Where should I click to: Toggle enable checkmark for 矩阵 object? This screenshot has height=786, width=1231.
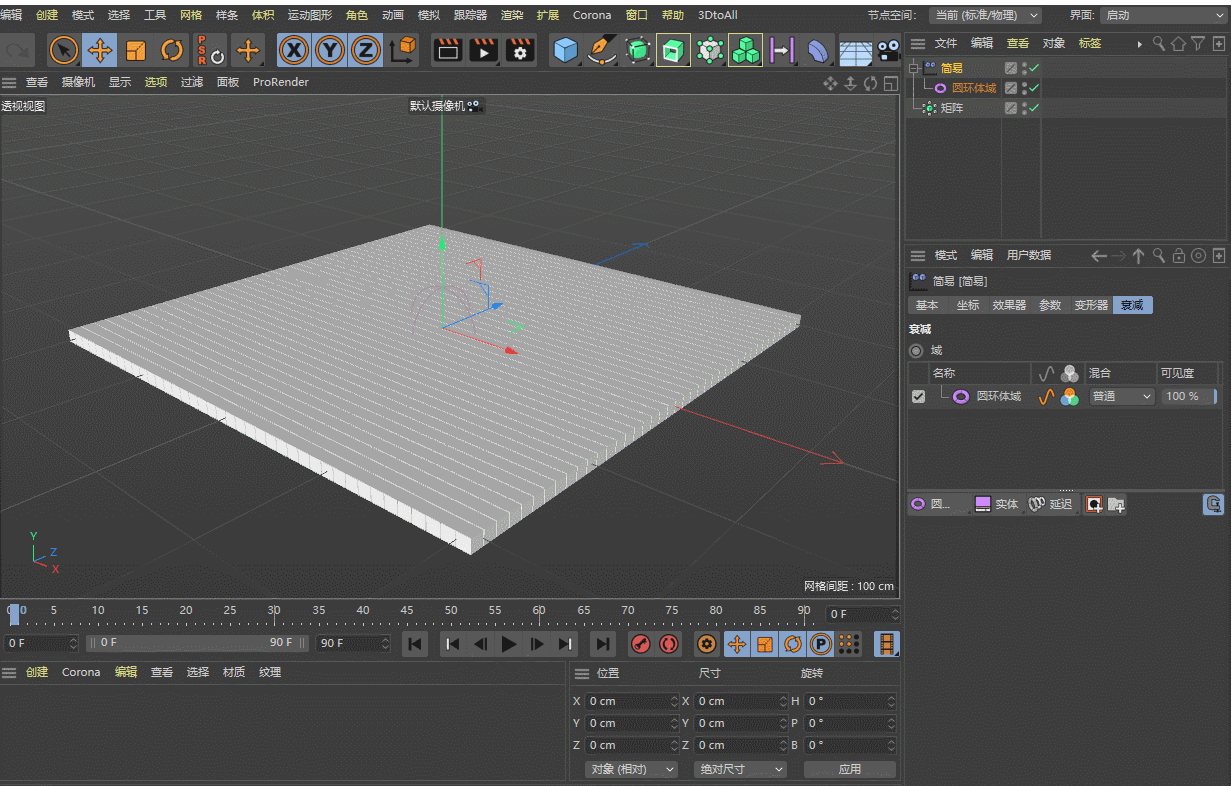pyautogui.click(x=1035, y=108)
